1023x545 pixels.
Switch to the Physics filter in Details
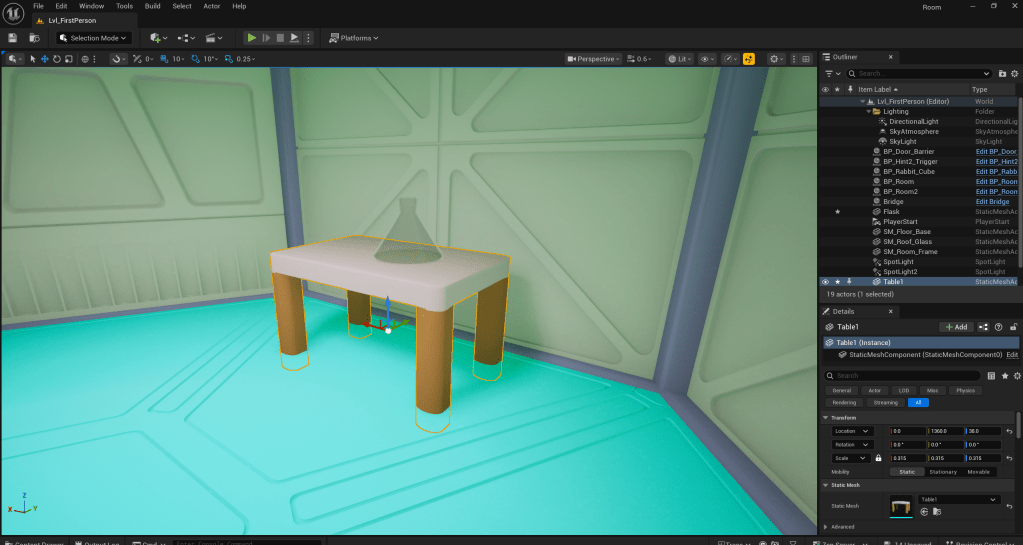tap(965, 390)
